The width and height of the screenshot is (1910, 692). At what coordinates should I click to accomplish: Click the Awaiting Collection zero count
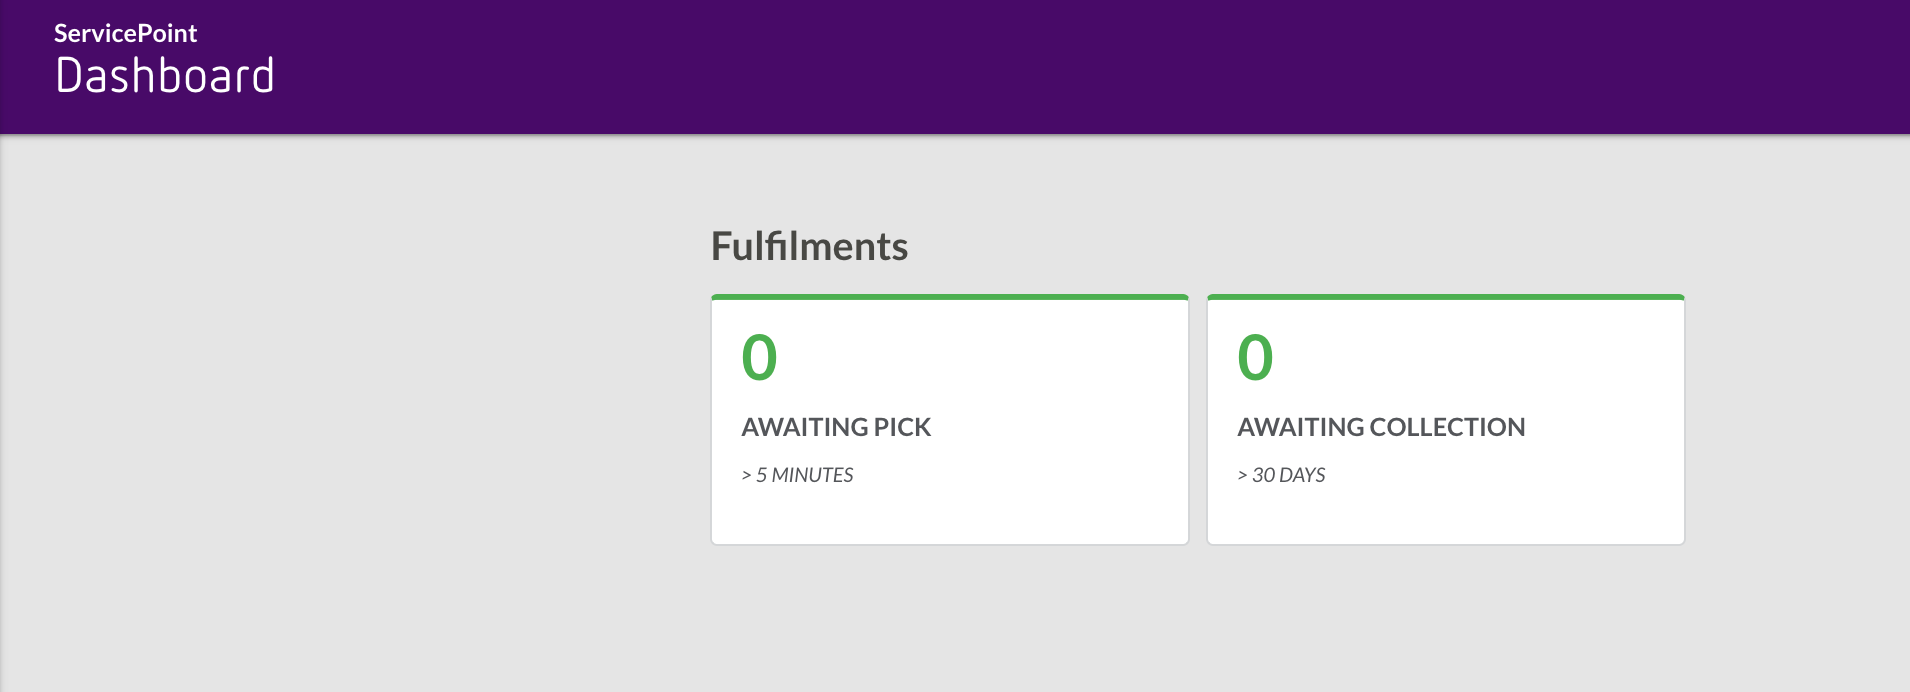[1255, 358]
